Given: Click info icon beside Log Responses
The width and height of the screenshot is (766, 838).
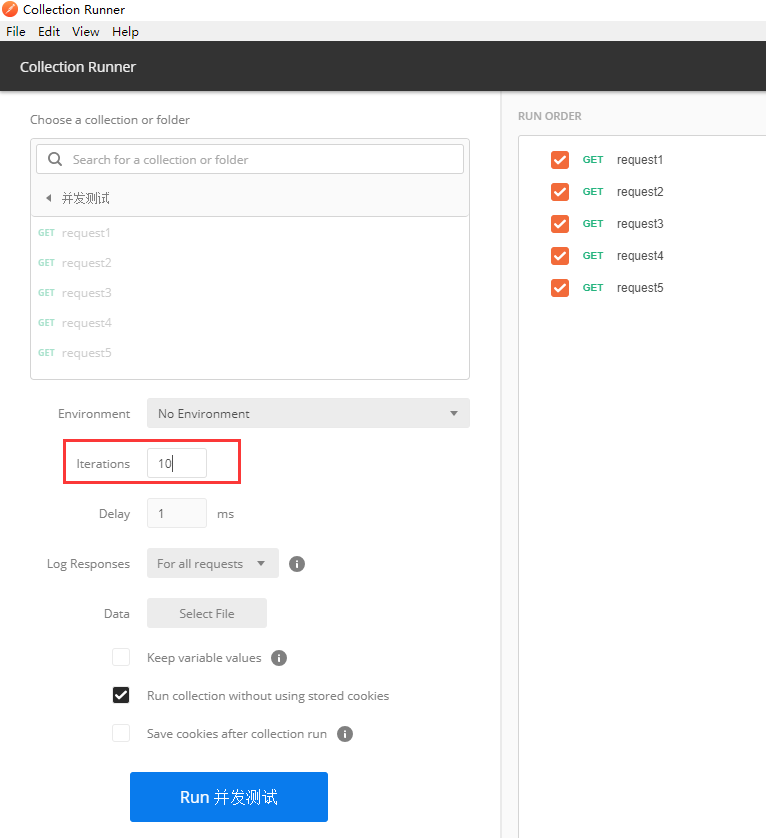Looking at the screenshot, I should click(297, 564).
